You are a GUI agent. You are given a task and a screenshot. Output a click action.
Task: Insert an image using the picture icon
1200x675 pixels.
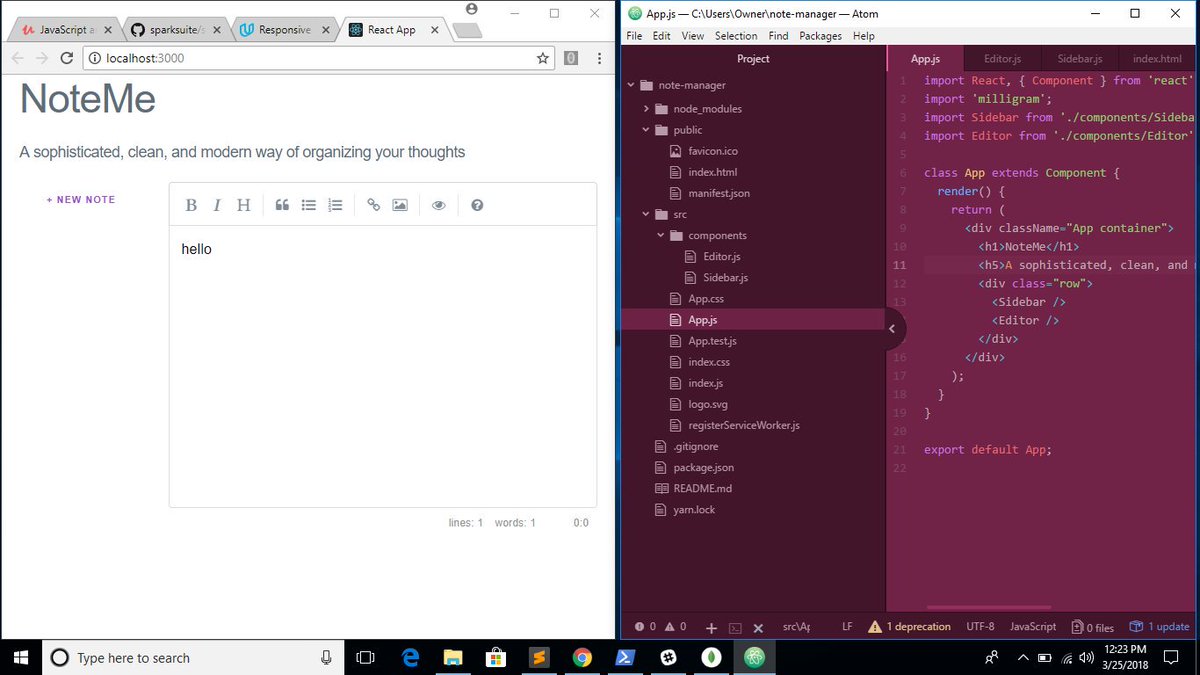click(x=400, y=205)
